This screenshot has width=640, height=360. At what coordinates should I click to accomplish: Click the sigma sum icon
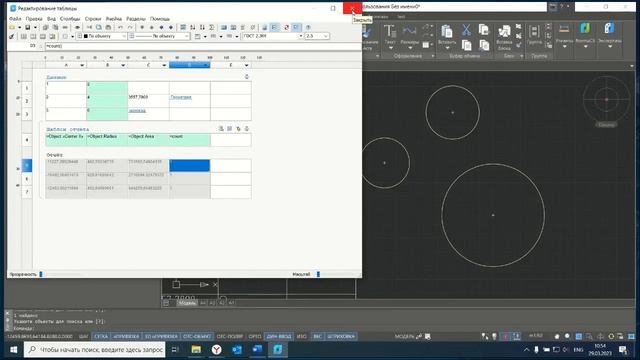tap(212, 27)
